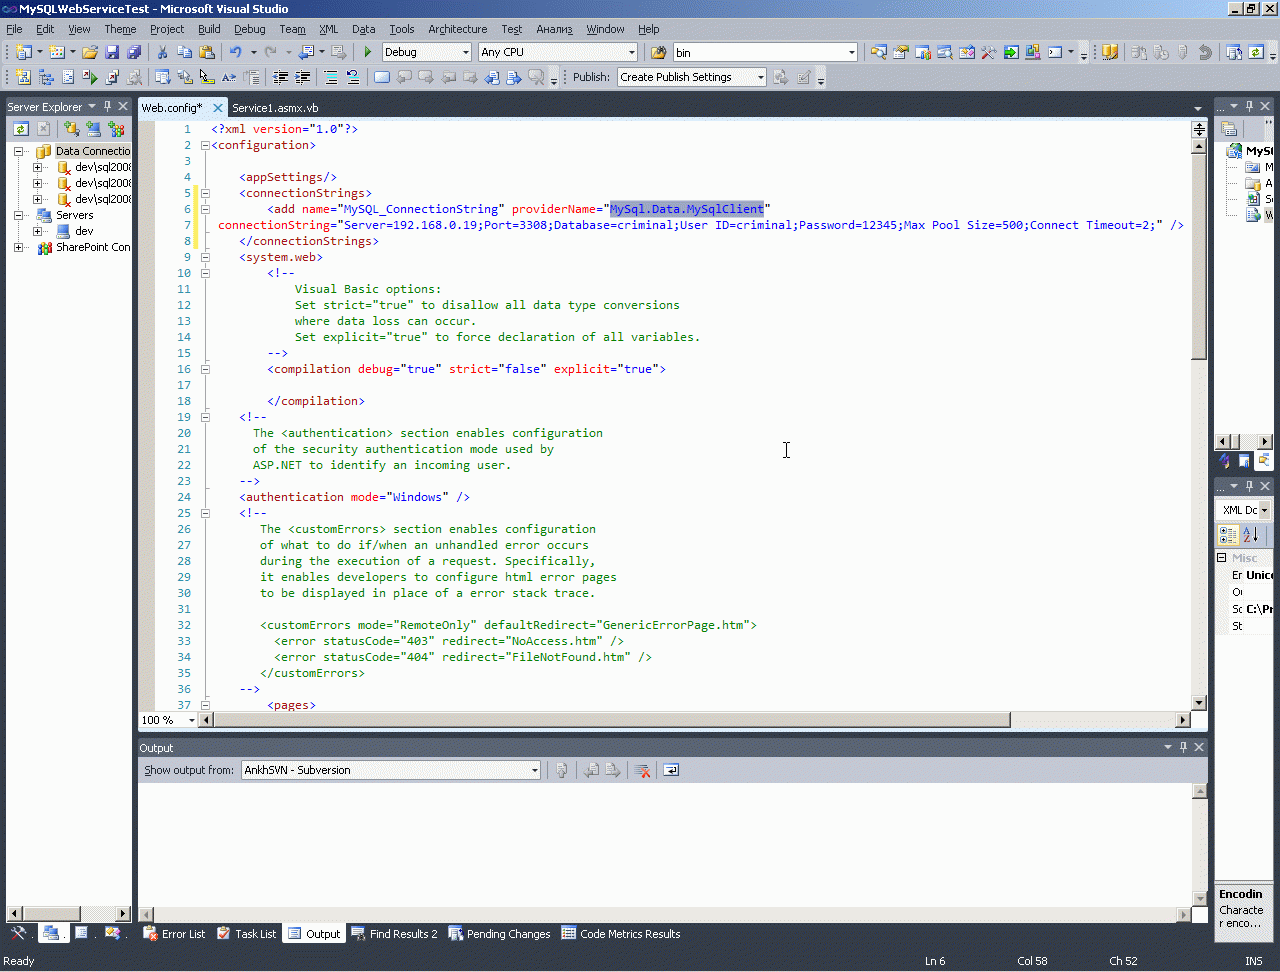Toggle word wrap in the Output window
The height and width of the screenshot is (972, 1280).
[x=671, y=770]
